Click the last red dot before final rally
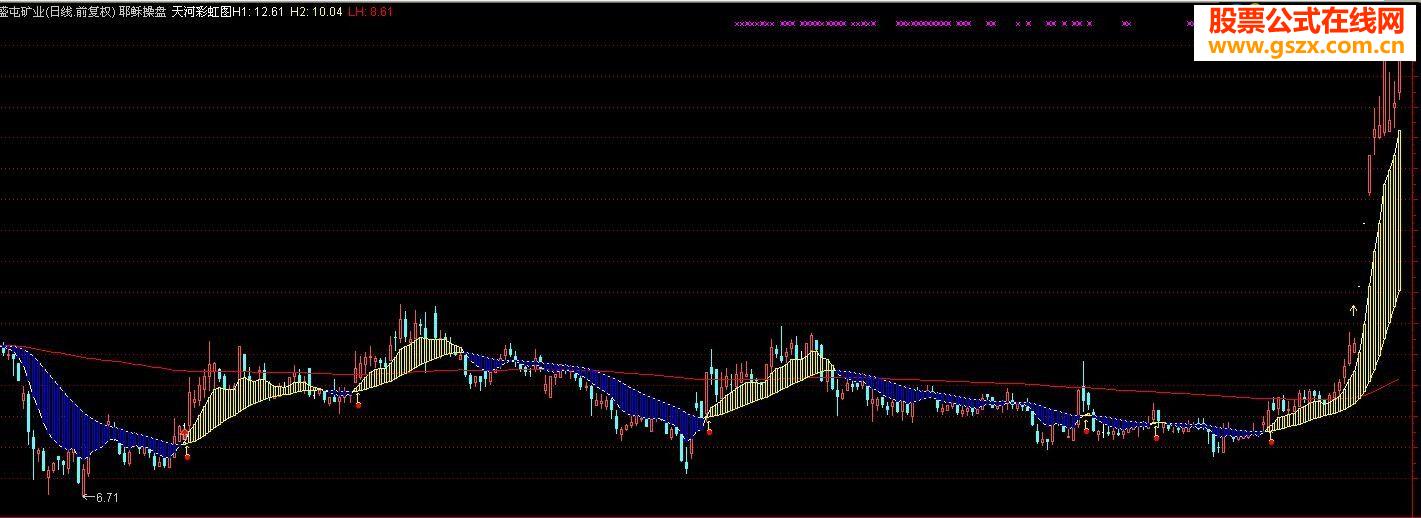 click(1272, 441)
